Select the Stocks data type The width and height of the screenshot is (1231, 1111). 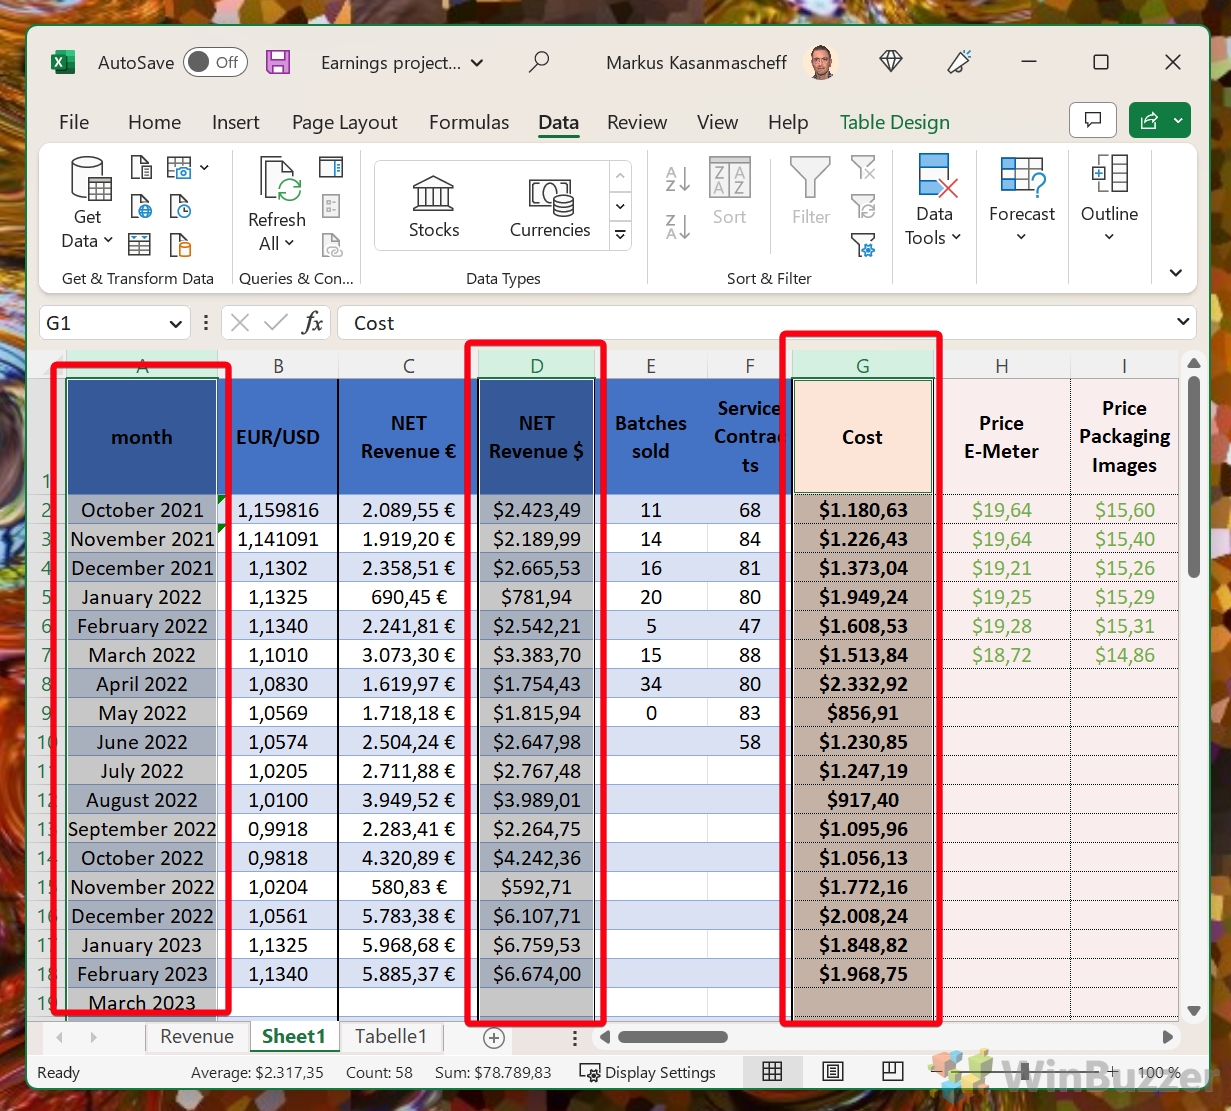pyautogui.click(x=433, y=207)
